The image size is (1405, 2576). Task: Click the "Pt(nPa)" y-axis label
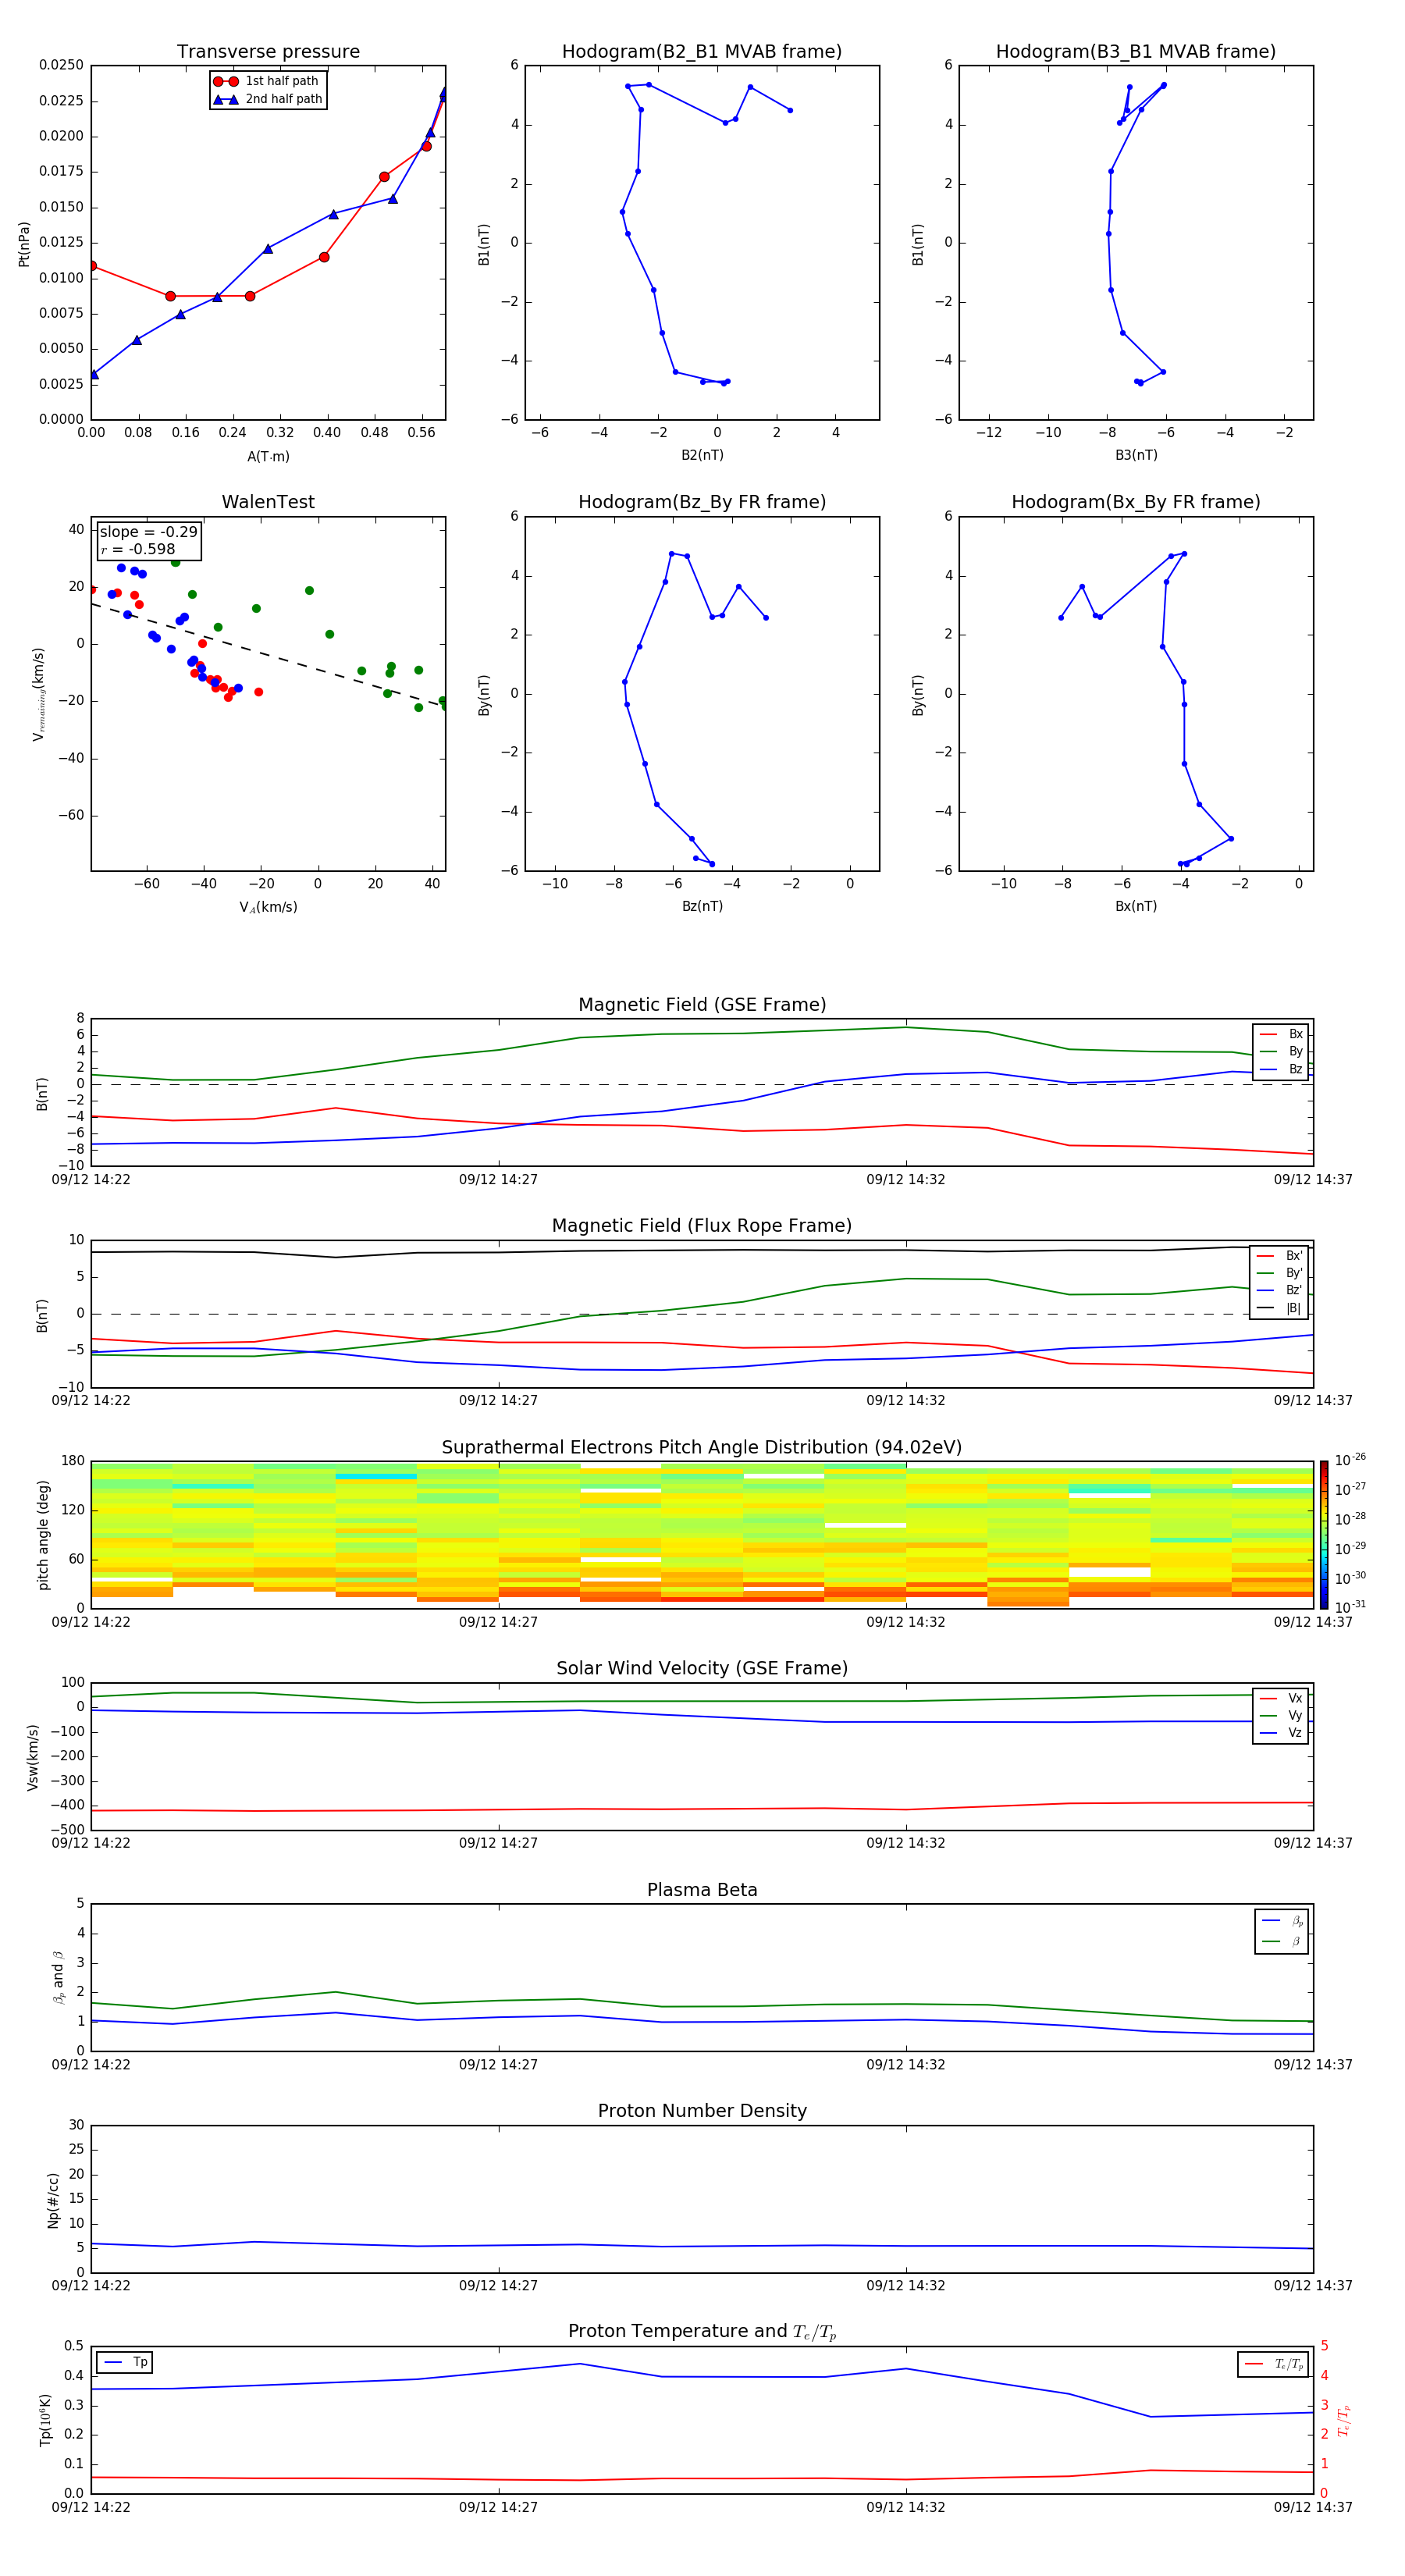tap(24, 244)
